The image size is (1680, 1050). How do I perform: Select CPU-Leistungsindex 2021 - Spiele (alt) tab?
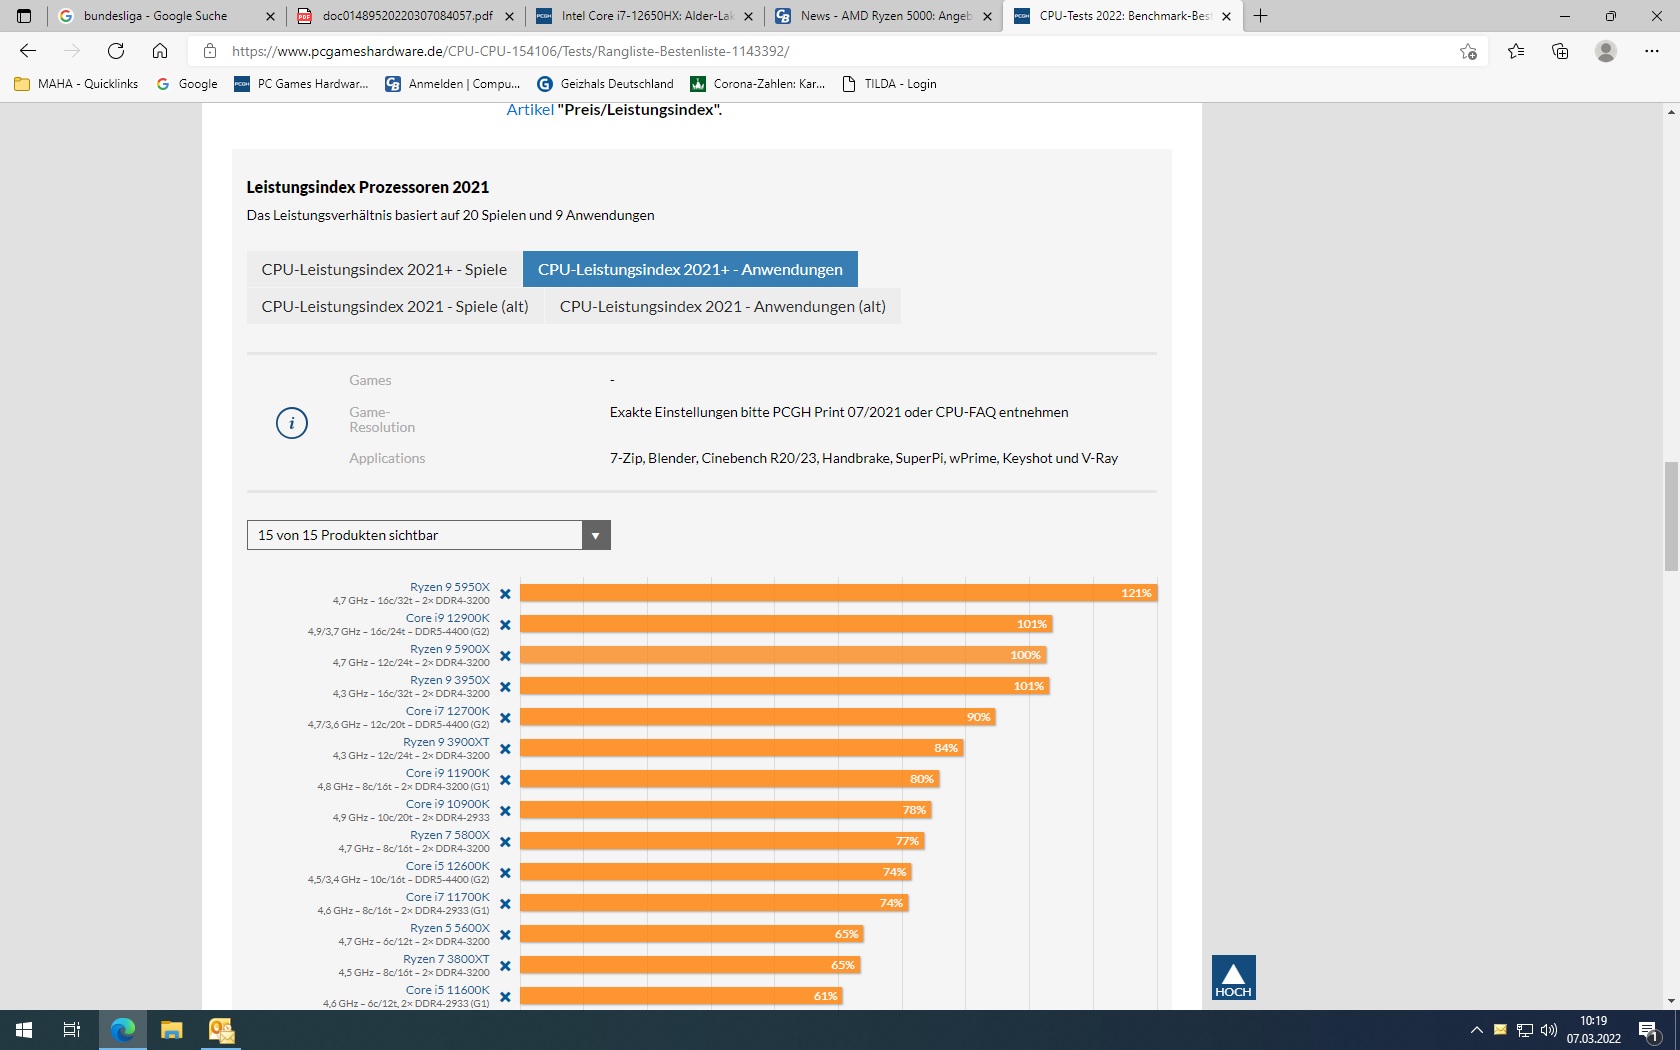(x=395, y=306)
